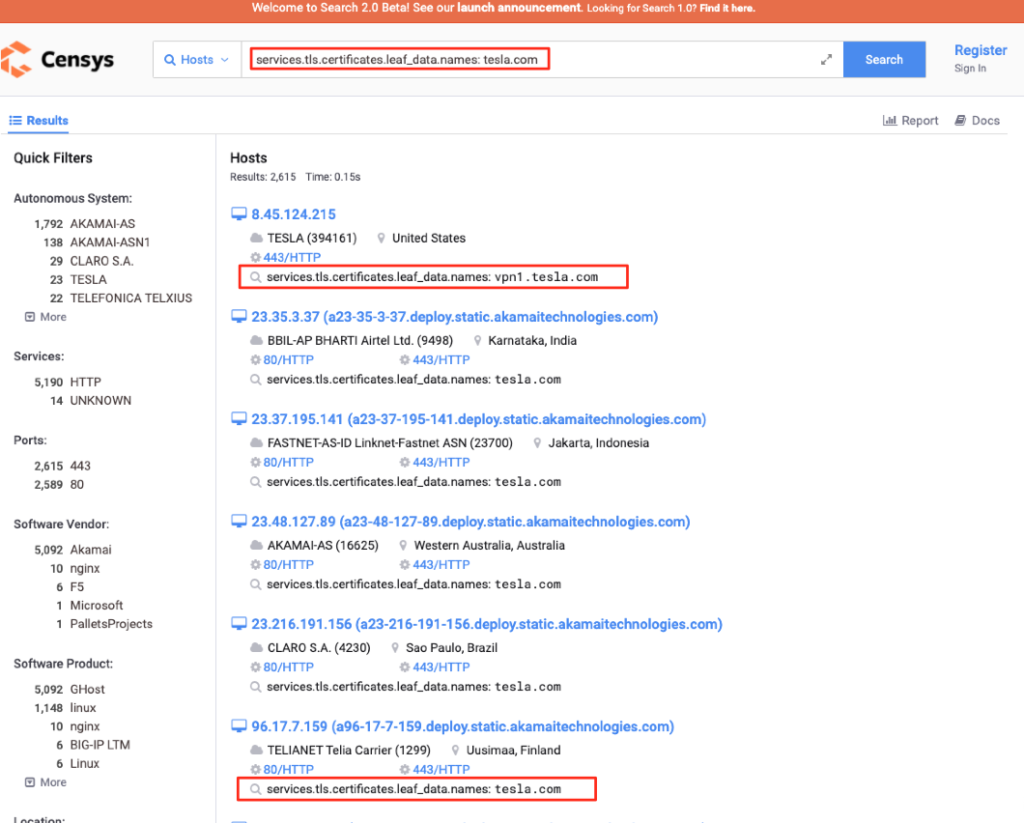Viewport: 1024px width, 823px height.
Task: Open the Report chart icon
Action: tap(889, 120)
